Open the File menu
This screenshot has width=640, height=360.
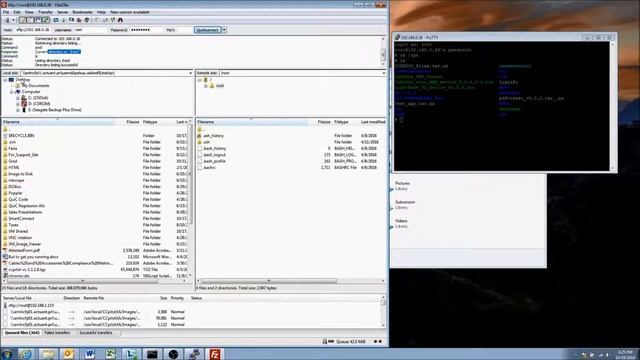6,12
